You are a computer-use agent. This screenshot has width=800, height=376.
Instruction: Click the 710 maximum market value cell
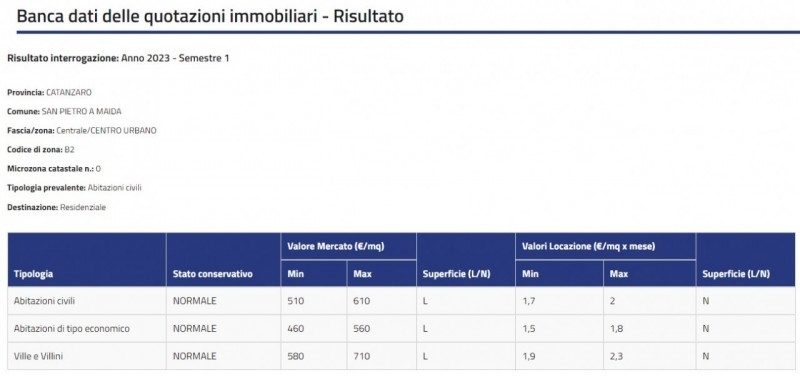382,356
